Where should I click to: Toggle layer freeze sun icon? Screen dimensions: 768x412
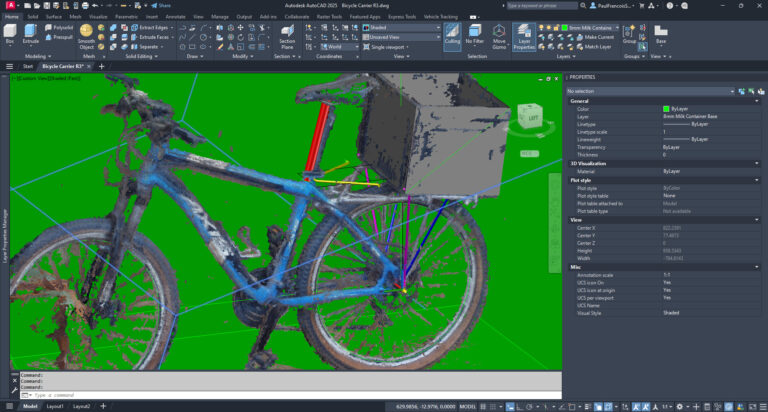[549, 28]
